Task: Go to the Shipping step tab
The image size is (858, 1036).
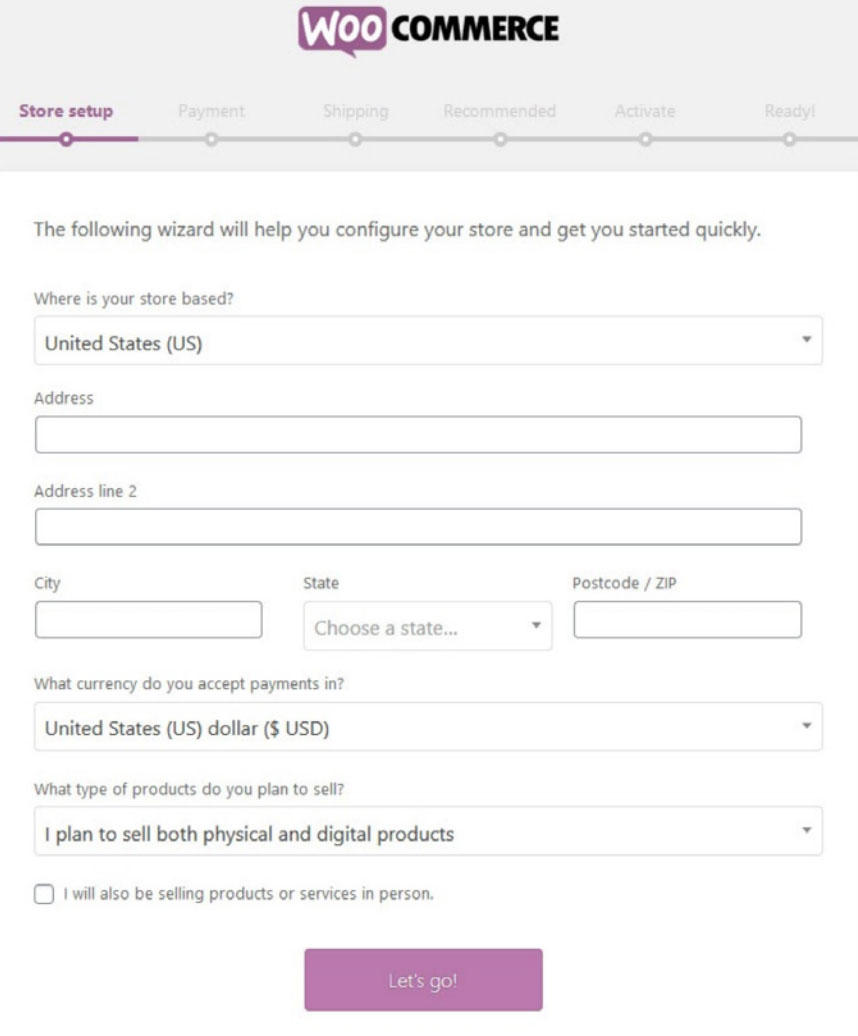Action: 355,111
